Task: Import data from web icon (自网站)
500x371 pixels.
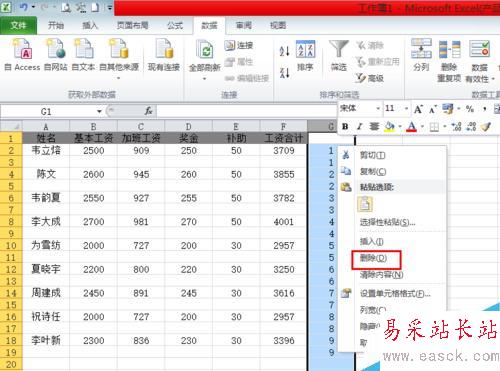Action: pos(56,54)
